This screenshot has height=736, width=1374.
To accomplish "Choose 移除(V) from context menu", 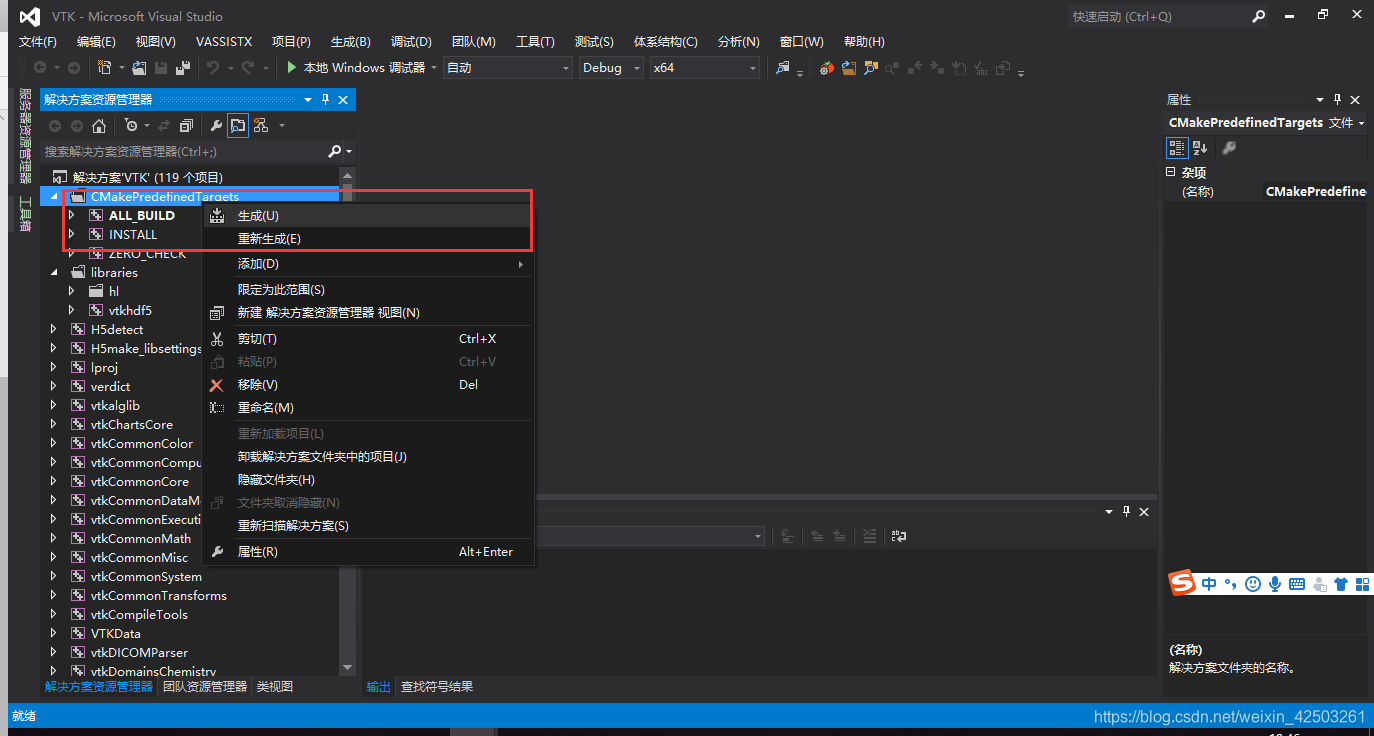I will 368,385.
